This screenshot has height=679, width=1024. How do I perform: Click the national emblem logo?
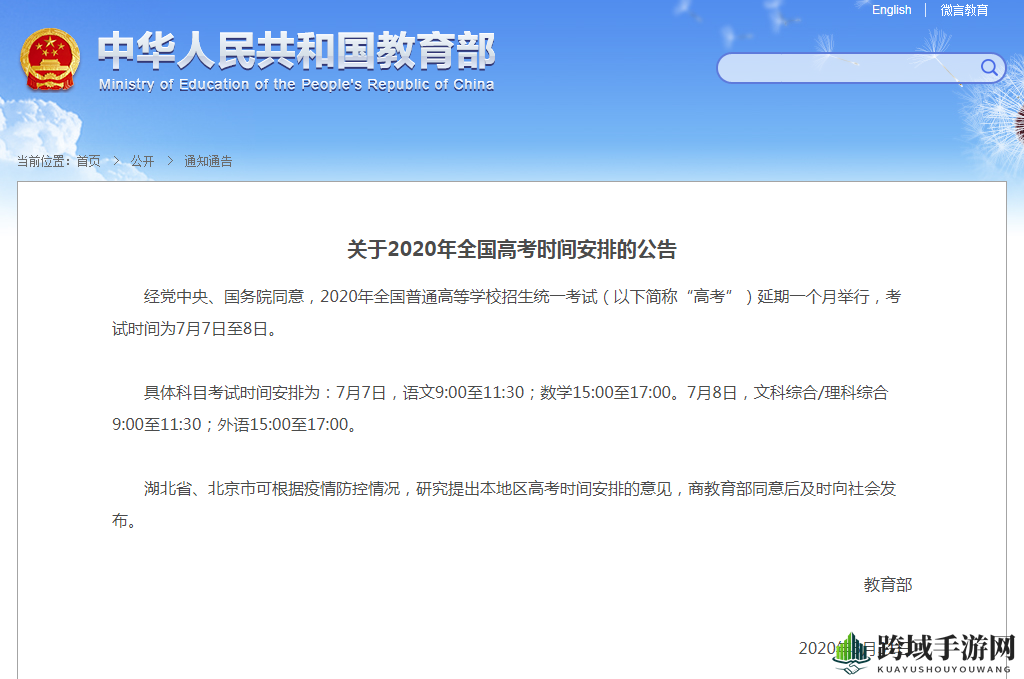click(x=50, y=59)
